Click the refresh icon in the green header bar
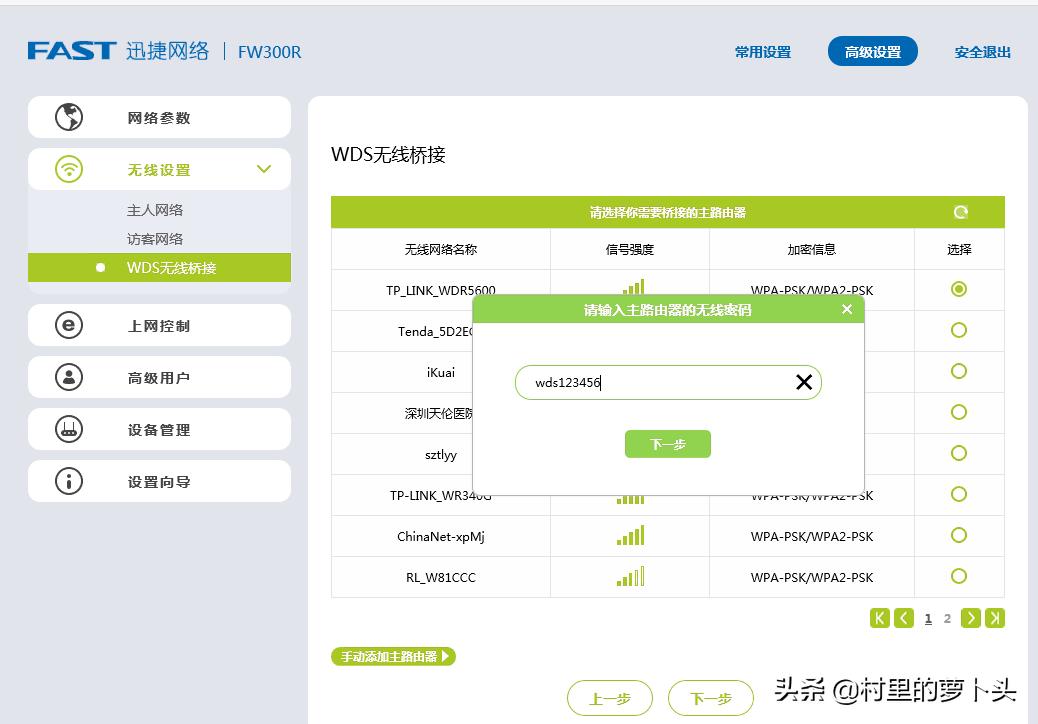Screen dimensions: 1038x724 (960, 211)
